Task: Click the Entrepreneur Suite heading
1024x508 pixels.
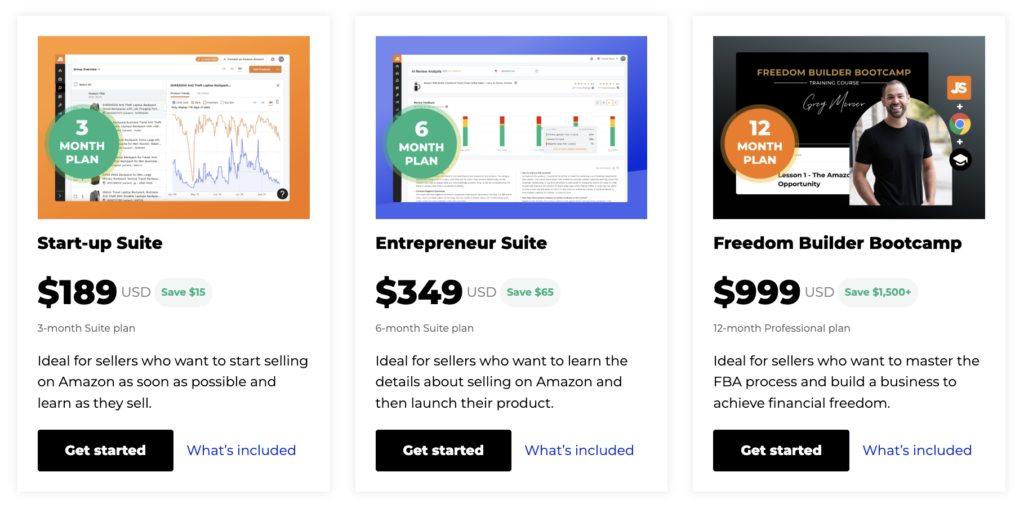Action: [461, 244]
